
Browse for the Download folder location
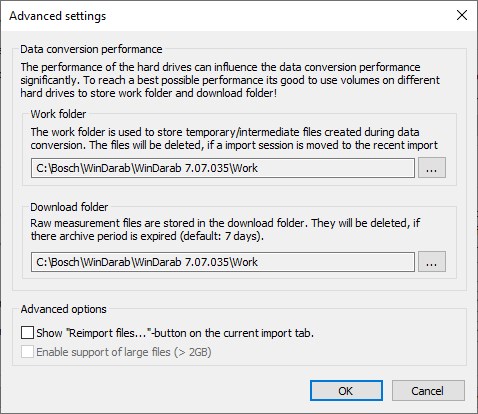click(432, 262)
